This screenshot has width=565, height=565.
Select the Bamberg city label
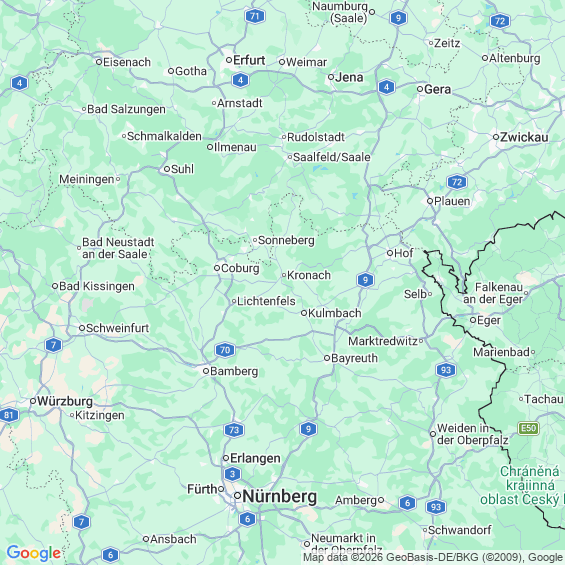tap(234, 371)
